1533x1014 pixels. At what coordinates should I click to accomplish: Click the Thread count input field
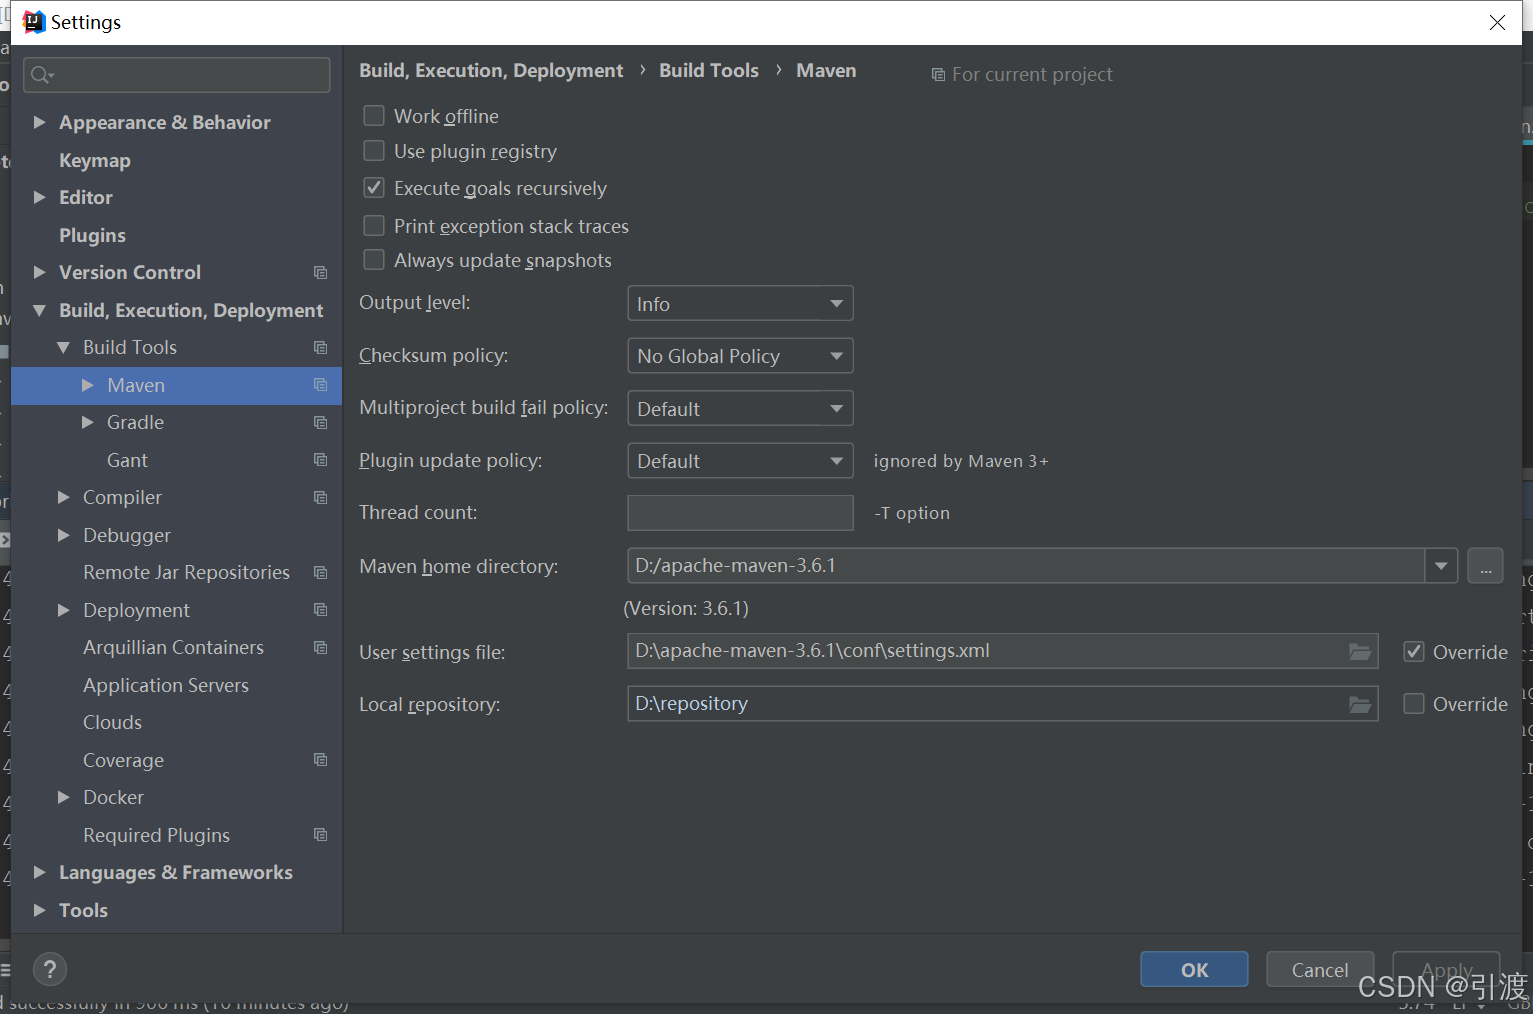click(740, 513)
